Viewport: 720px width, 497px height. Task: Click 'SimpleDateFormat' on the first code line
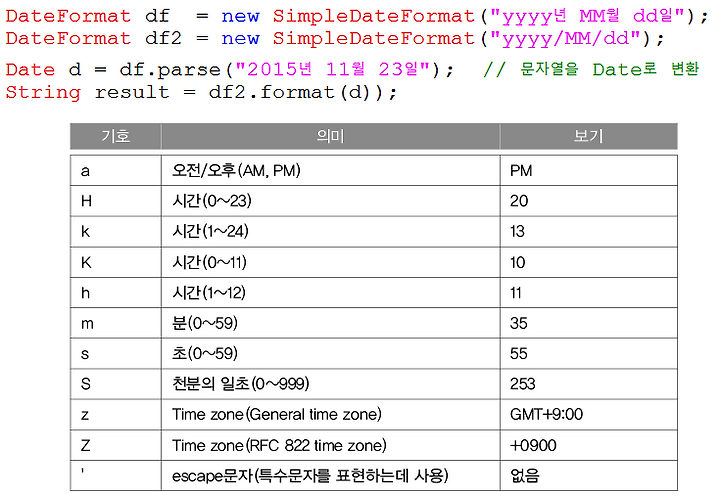[x=373, y=17]
